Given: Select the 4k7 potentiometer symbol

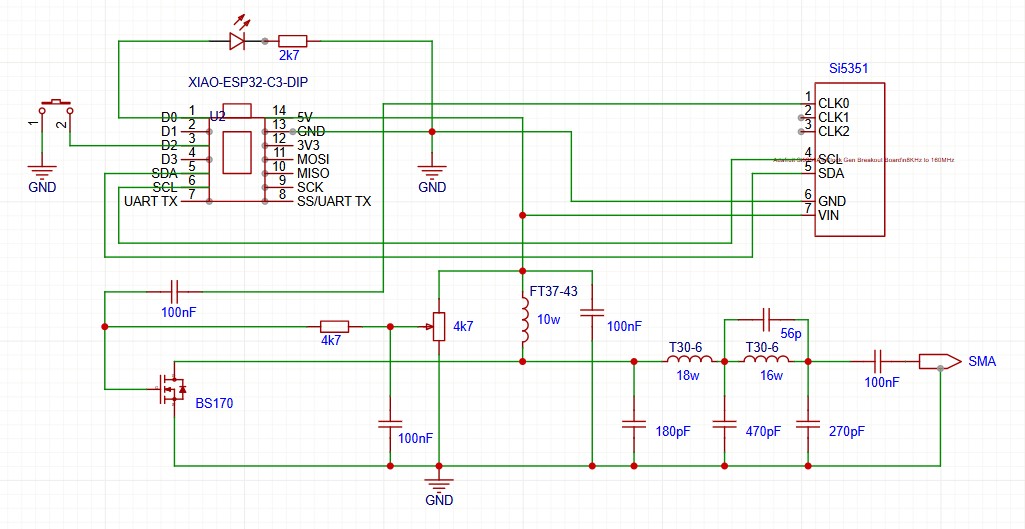Looking at the screenshot, I should (x=438, y=326).
